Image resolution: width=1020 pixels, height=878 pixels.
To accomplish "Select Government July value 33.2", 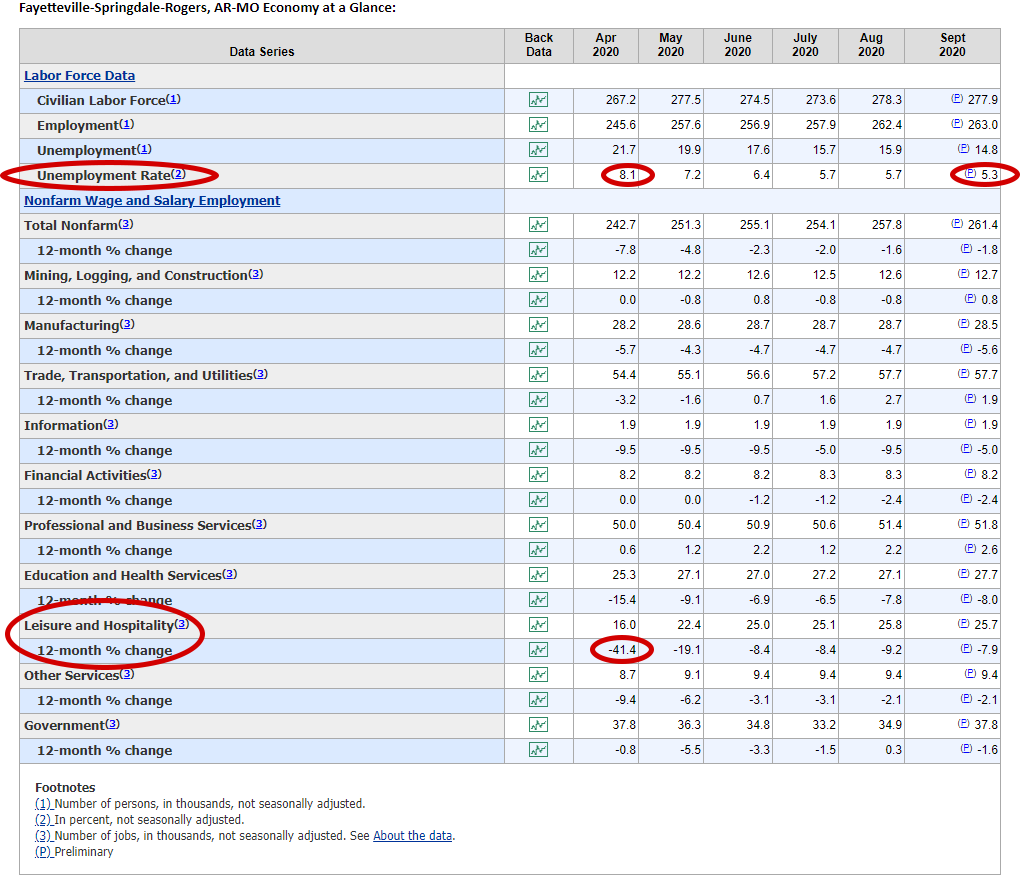I will coord(823,725).
